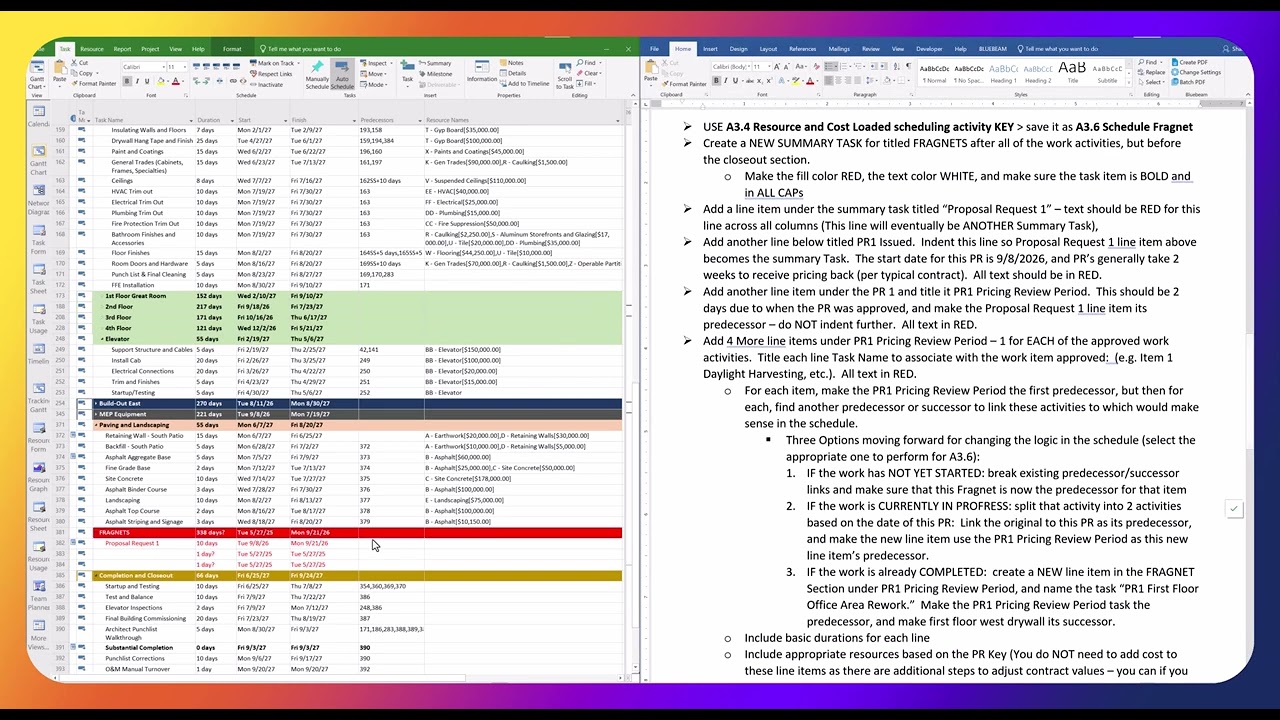Click Add to Timeline
This screenshot has height=720, width=1280.
tap(524, 84)
